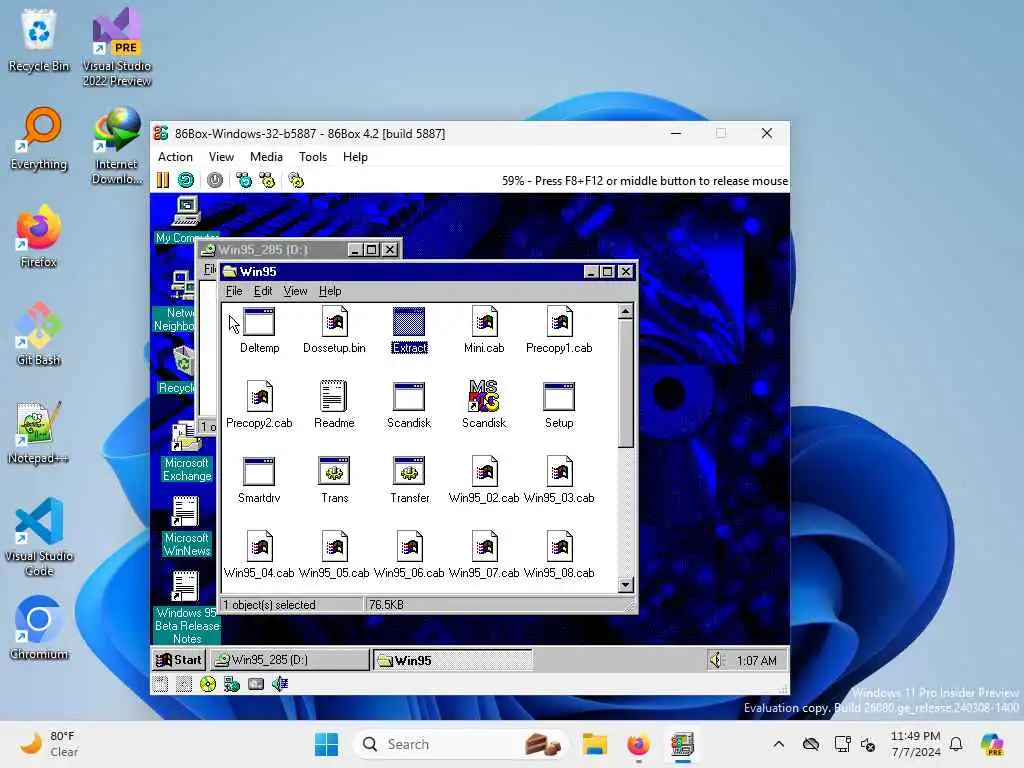
Task: Select the Trans file icon
Action: pyautogui.click(x=334, y=480)
